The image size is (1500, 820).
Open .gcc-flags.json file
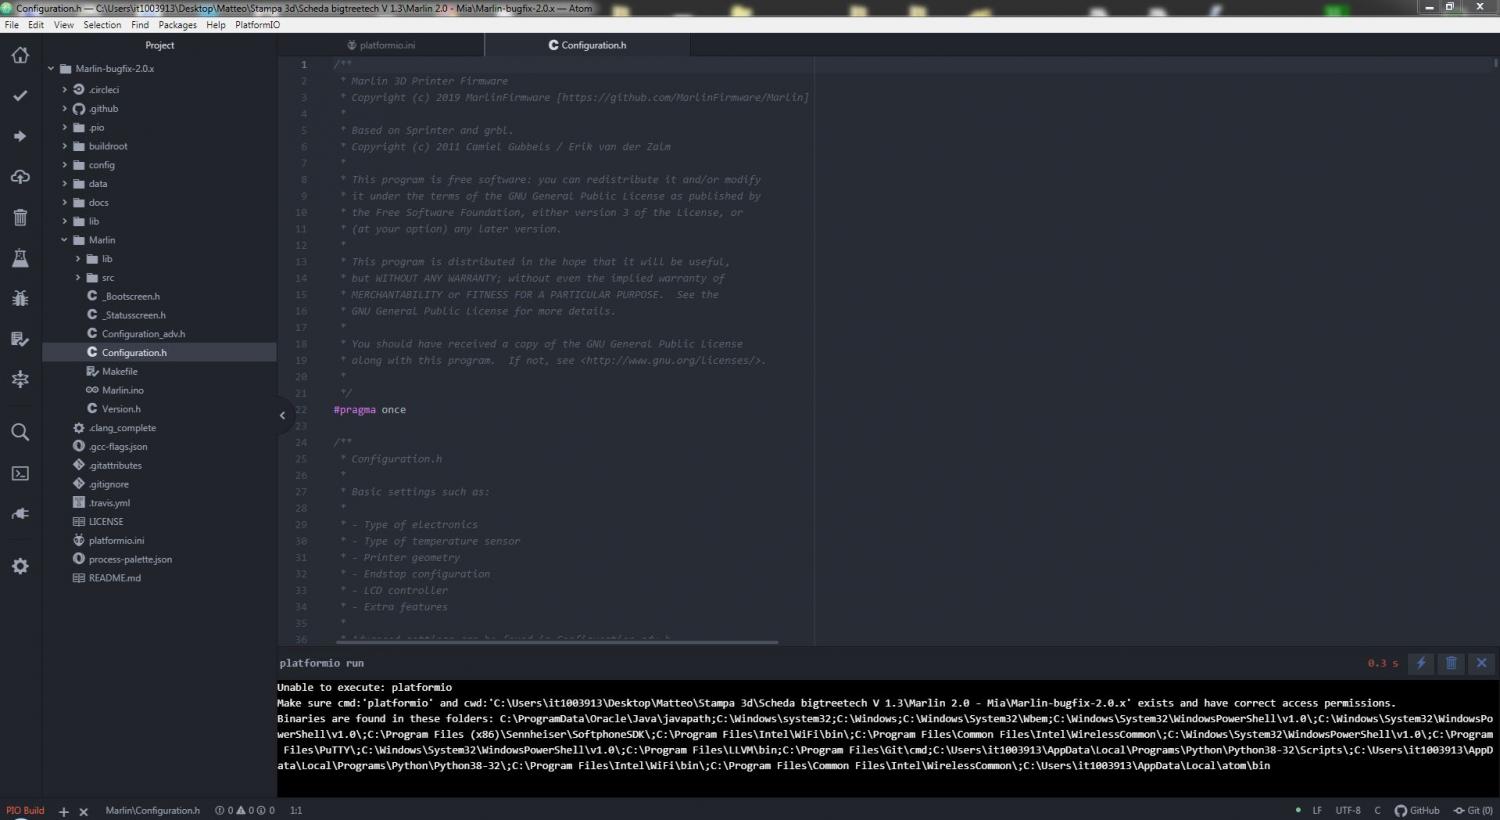pos(117,447)
